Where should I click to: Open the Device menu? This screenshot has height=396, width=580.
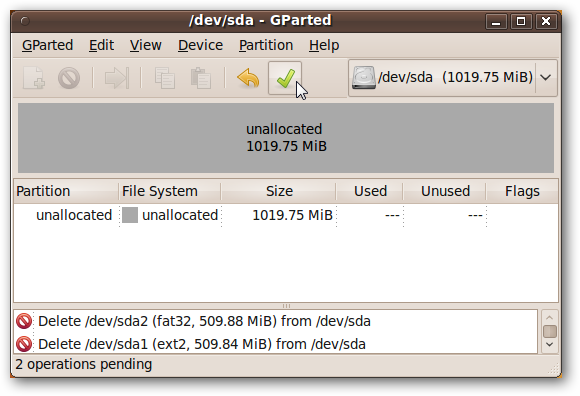(x=200, y=45)
